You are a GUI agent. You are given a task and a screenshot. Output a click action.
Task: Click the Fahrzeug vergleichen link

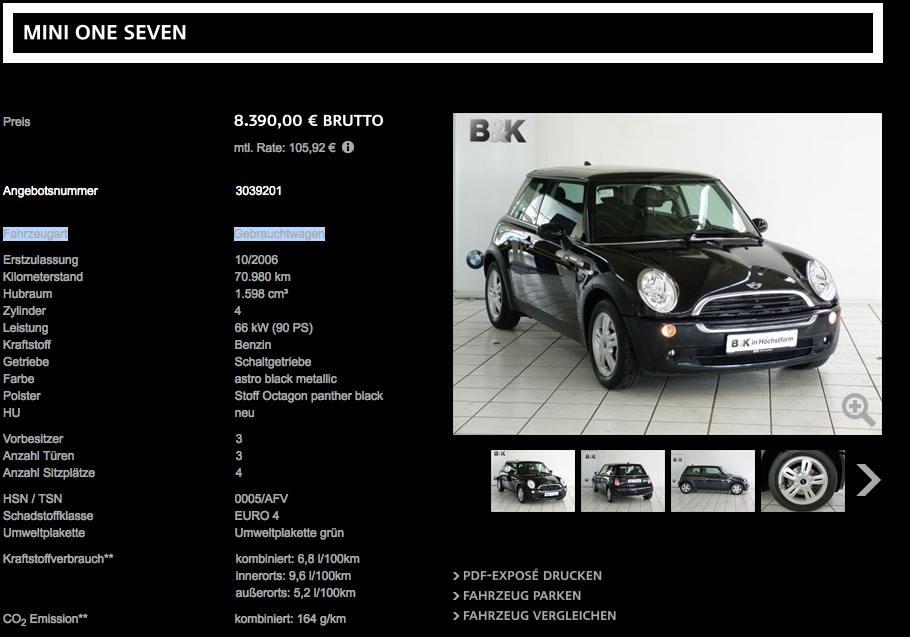[x=539, y=616]
